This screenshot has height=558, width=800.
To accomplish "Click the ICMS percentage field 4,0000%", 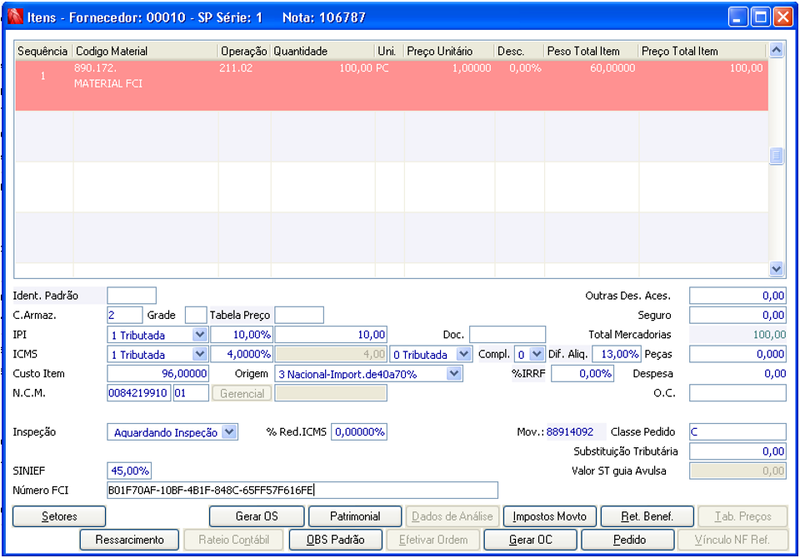I will 241,354.
